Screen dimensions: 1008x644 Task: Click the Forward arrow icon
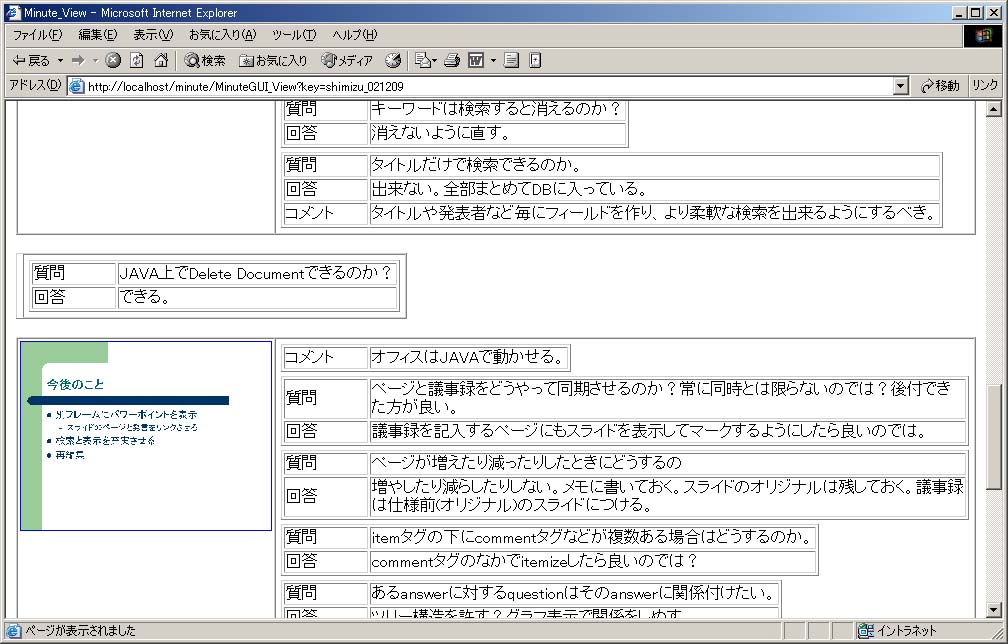[x=78, y=60]
